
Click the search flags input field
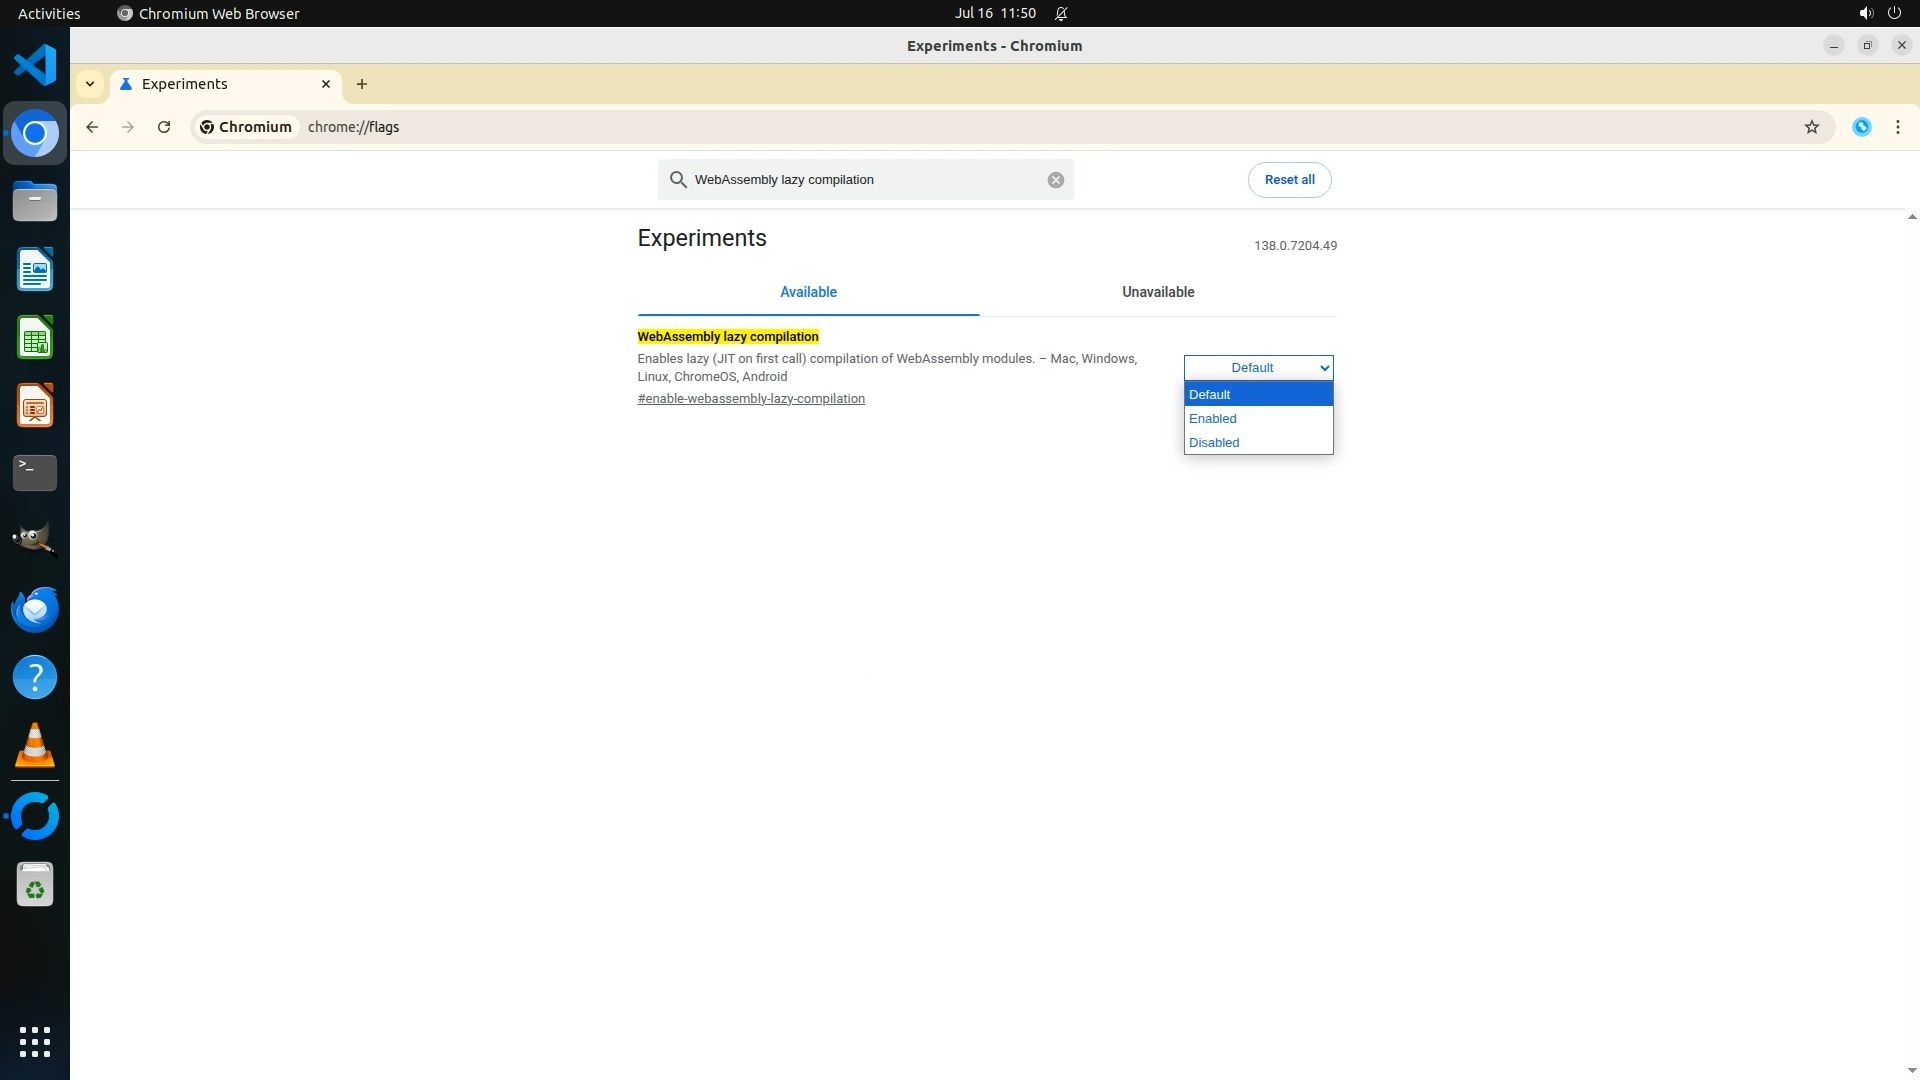860,180
